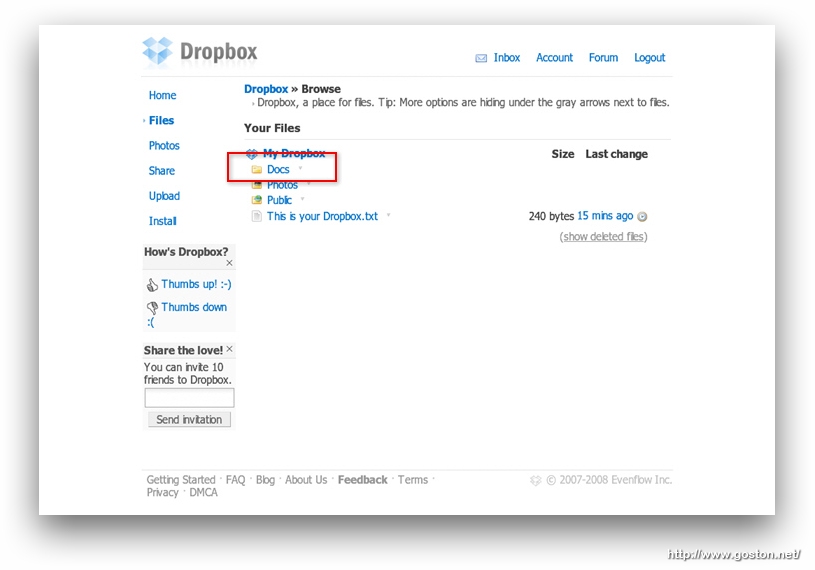This screenshot has height=570, width=815.
Task: Open Terms footer link
Action: pos(413,480)
